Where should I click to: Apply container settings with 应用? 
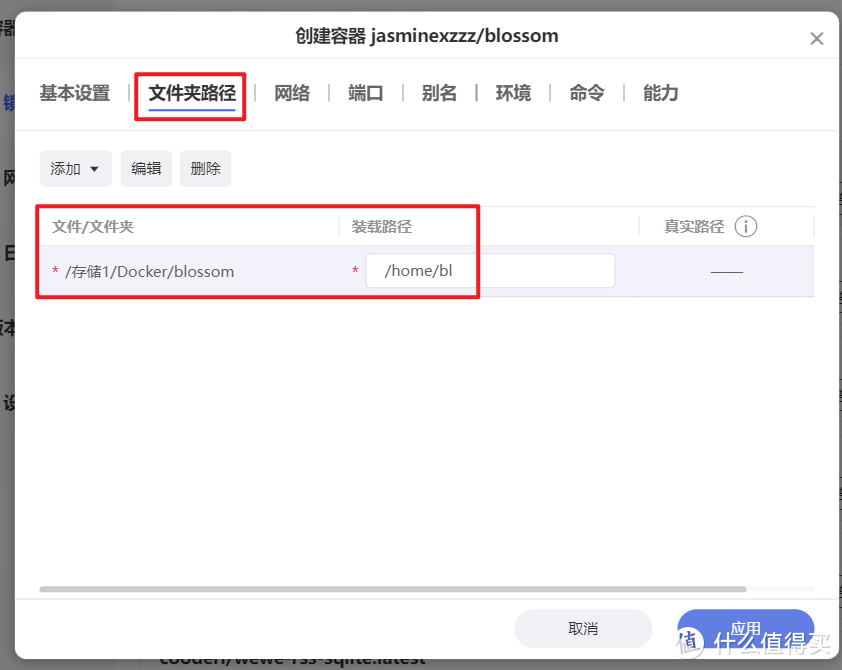pos(745,628)
